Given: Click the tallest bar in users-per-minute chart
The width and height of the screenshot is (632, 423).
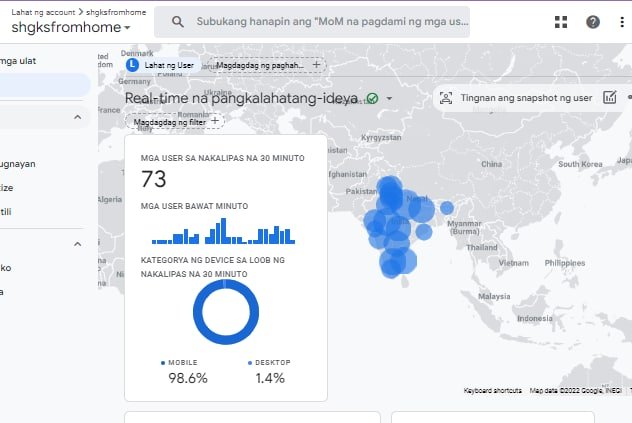Looking at the screenshot, I should (224, 230).
